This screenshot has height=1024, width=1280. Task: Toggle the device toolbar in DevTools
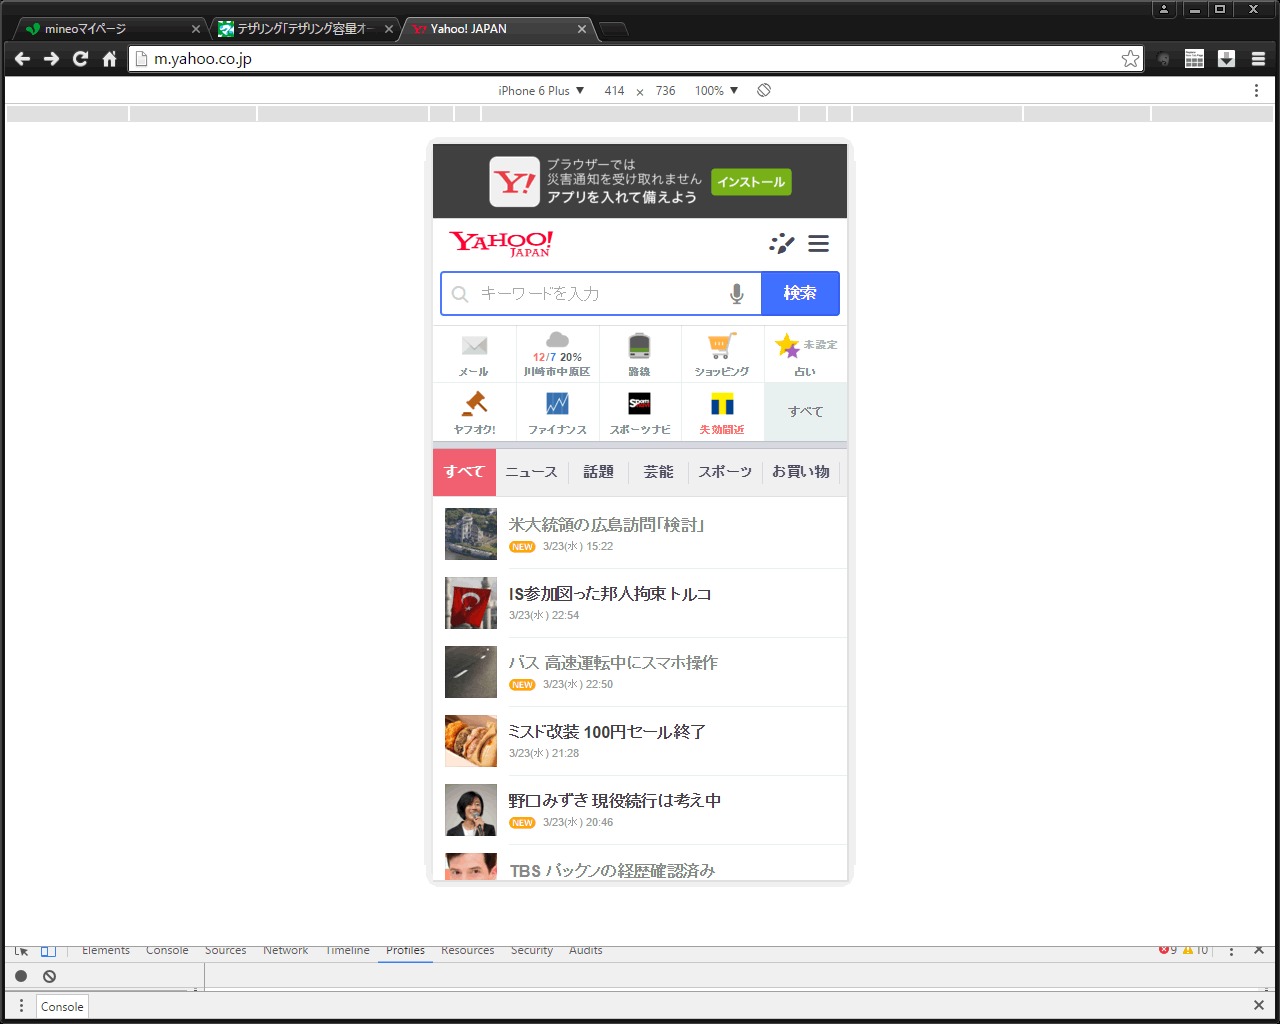click(x=48, y=950)
